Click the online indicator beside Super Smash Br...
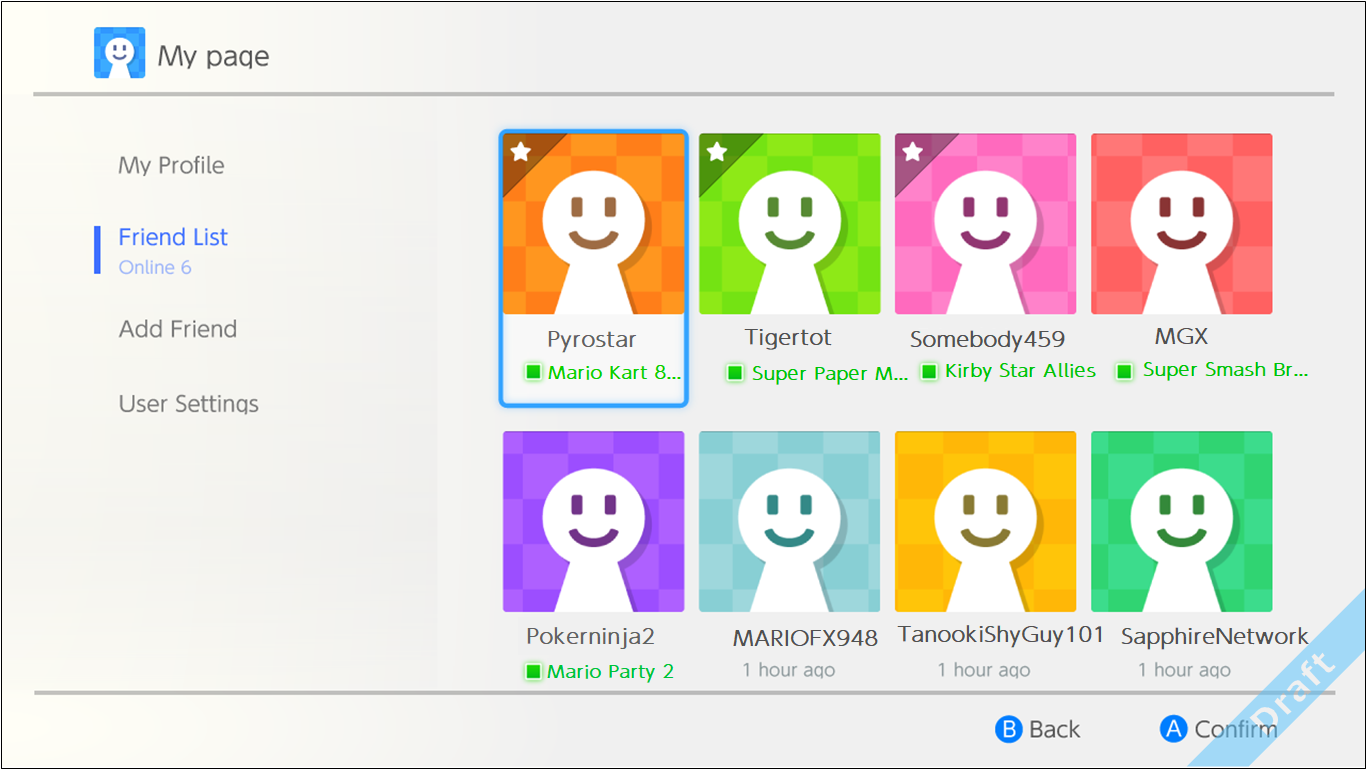 [1125, 370]
